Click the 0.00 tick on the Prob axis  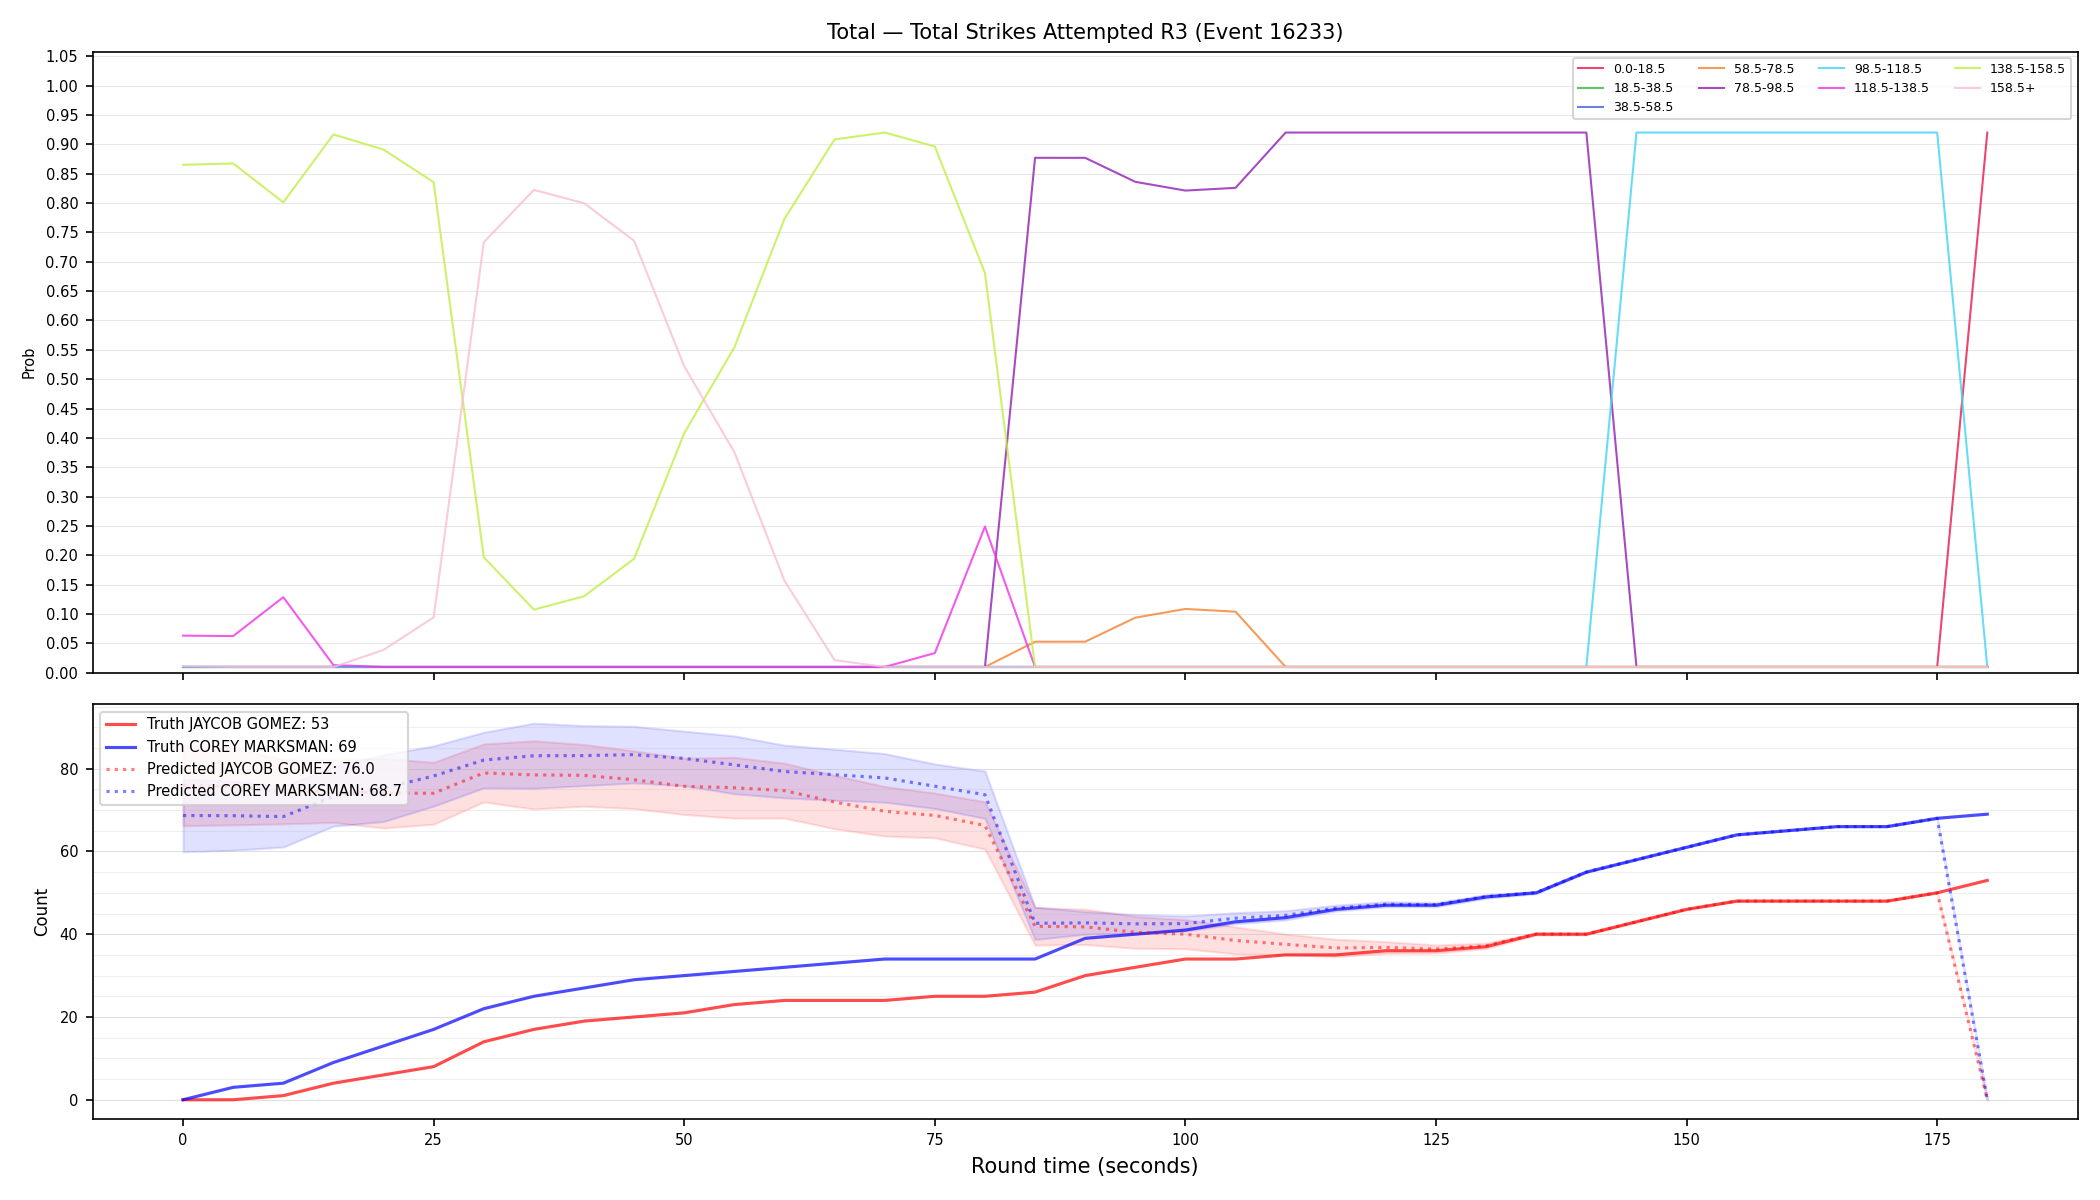point(62,673)
